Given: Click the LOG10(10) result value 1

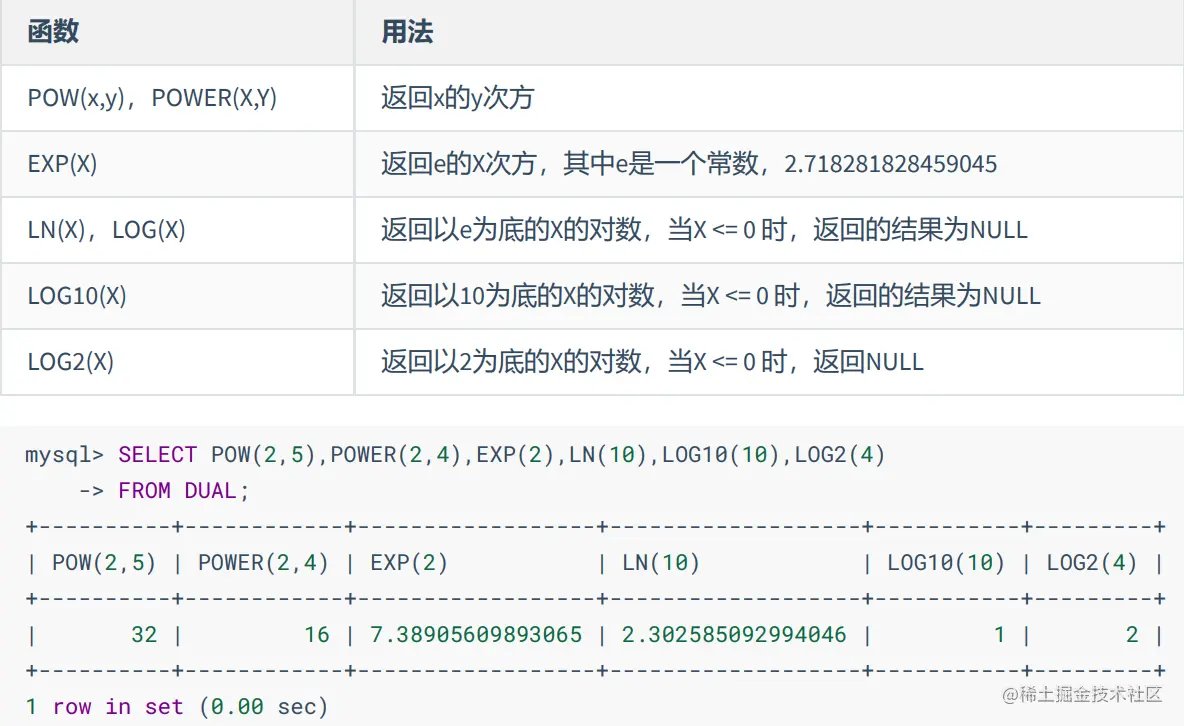Looking at the screenshot, I should (x=999, y=635).
